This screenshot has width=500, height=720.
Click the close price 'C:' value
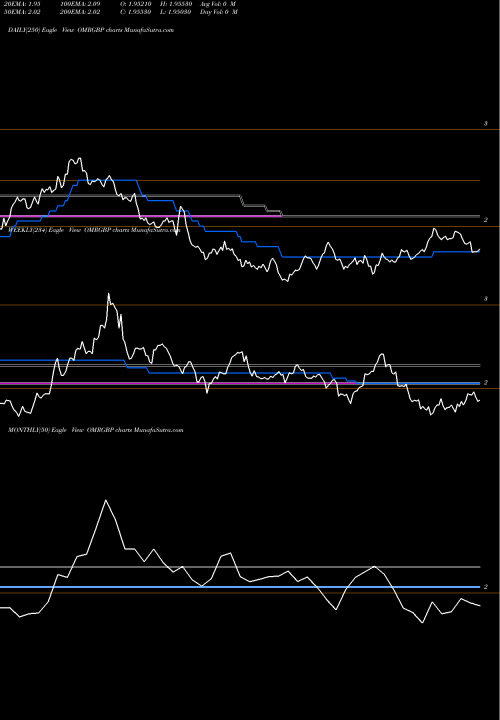pyautogui.click(x=136, y=12)
